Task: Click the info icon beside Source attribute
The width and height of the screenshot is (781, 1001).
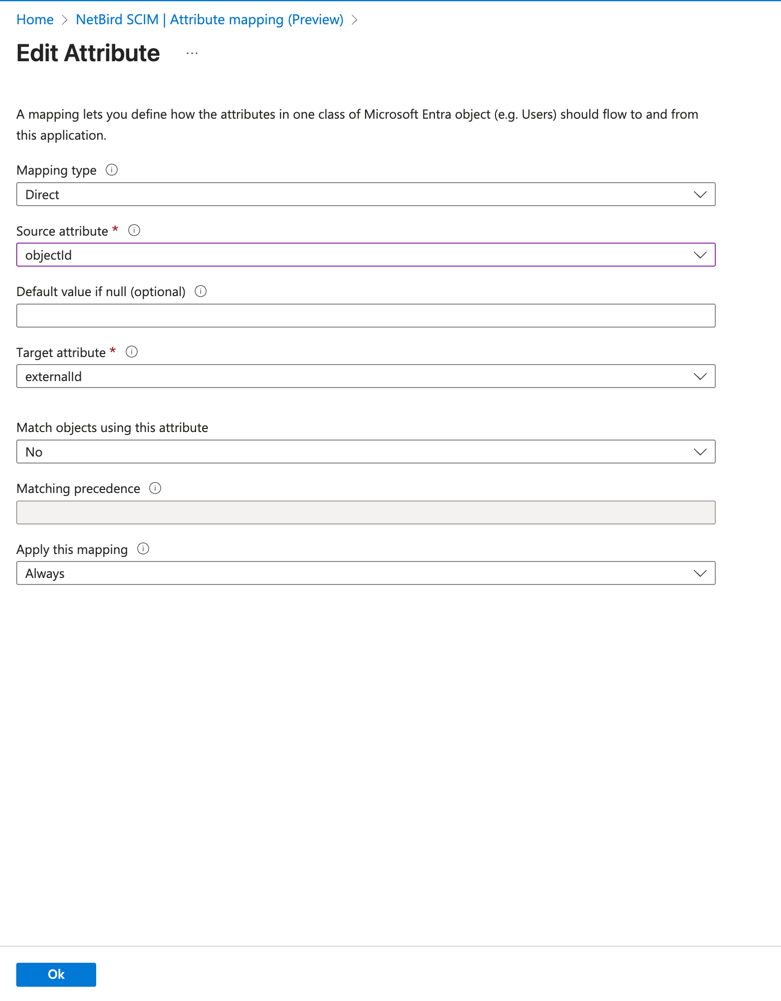Action: point(133,230)
